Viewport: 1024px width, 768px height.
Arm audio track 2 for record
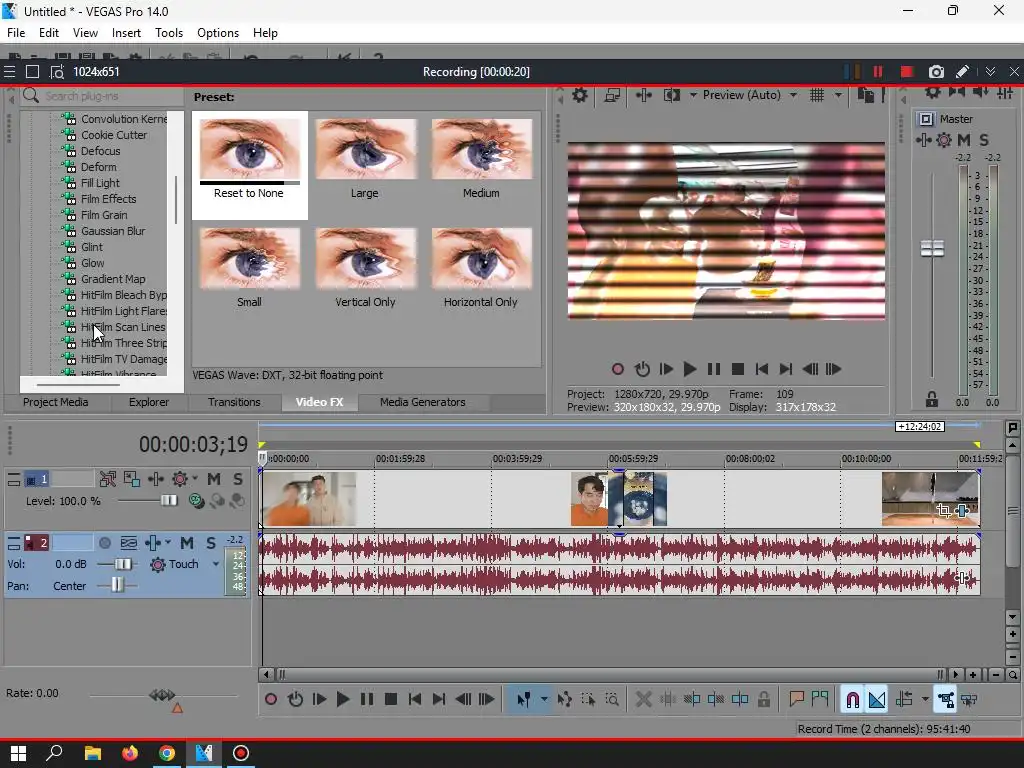point(104,543)
